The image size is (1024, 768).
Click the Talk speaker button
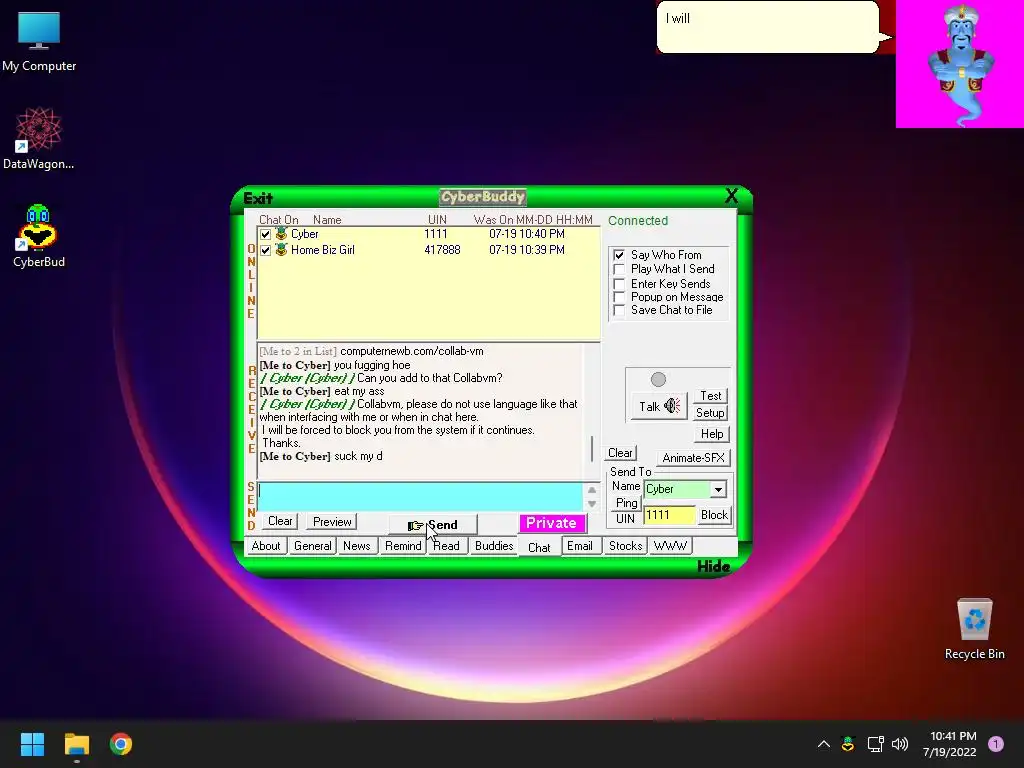click(x=659, y=406)
